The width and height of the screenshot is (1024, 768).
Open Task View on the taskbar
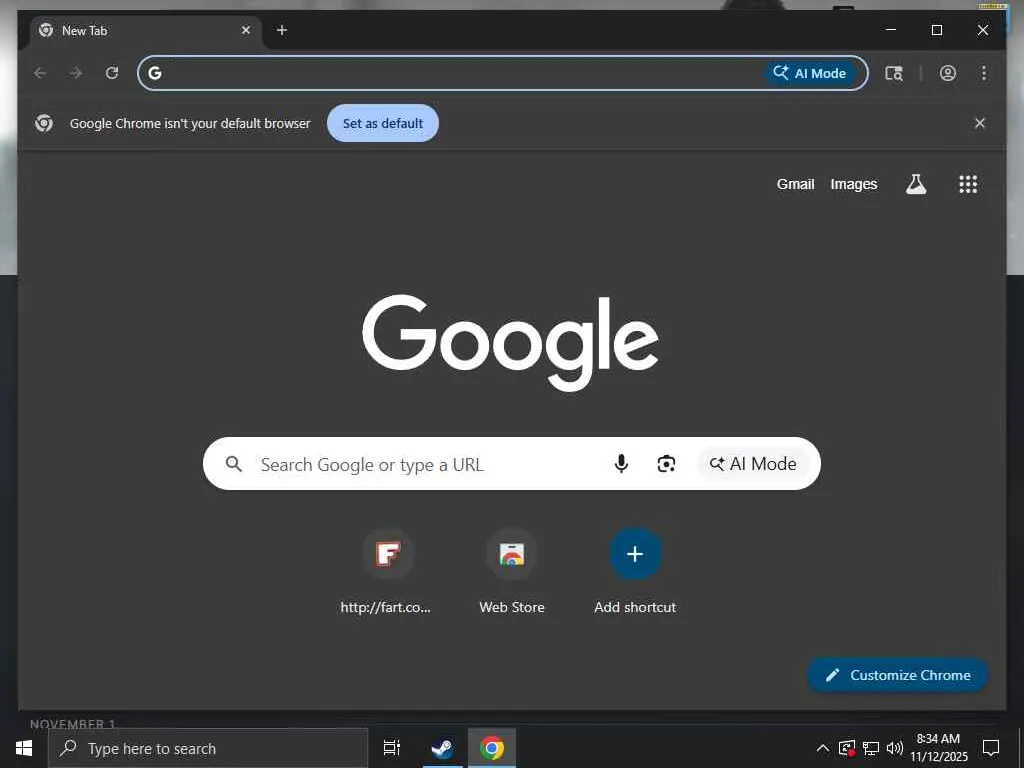click(x=391, y=748)
